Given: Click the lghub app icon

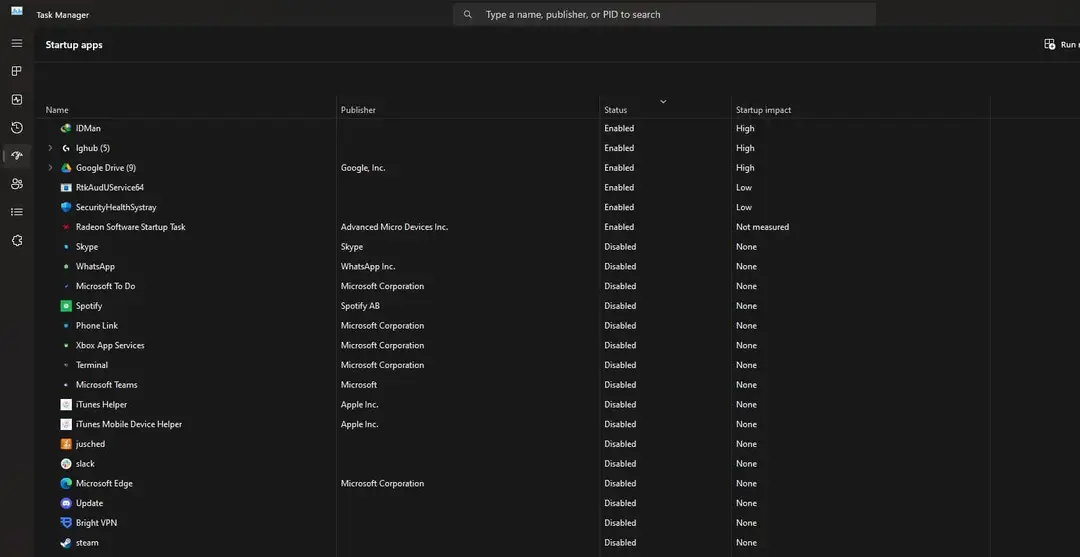Looking at the screenshot, I should 66,148.
